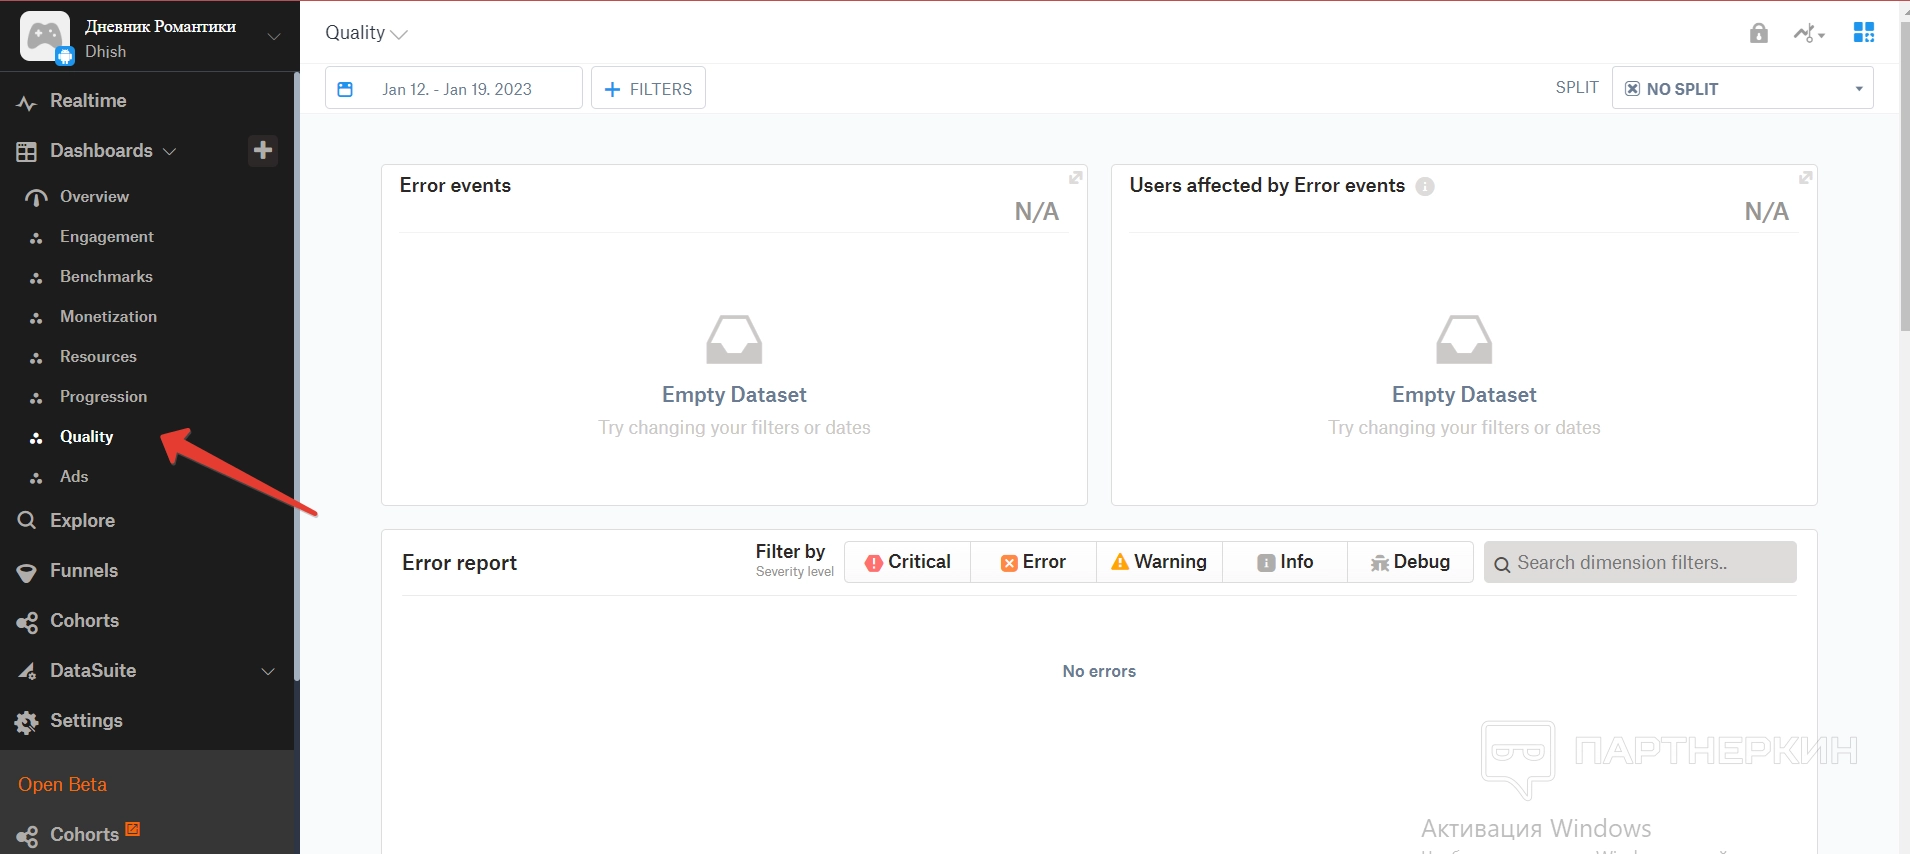Open the NO SPLIT dropdown
This screenshot has width=1910, height=854.
(1742, 89)
